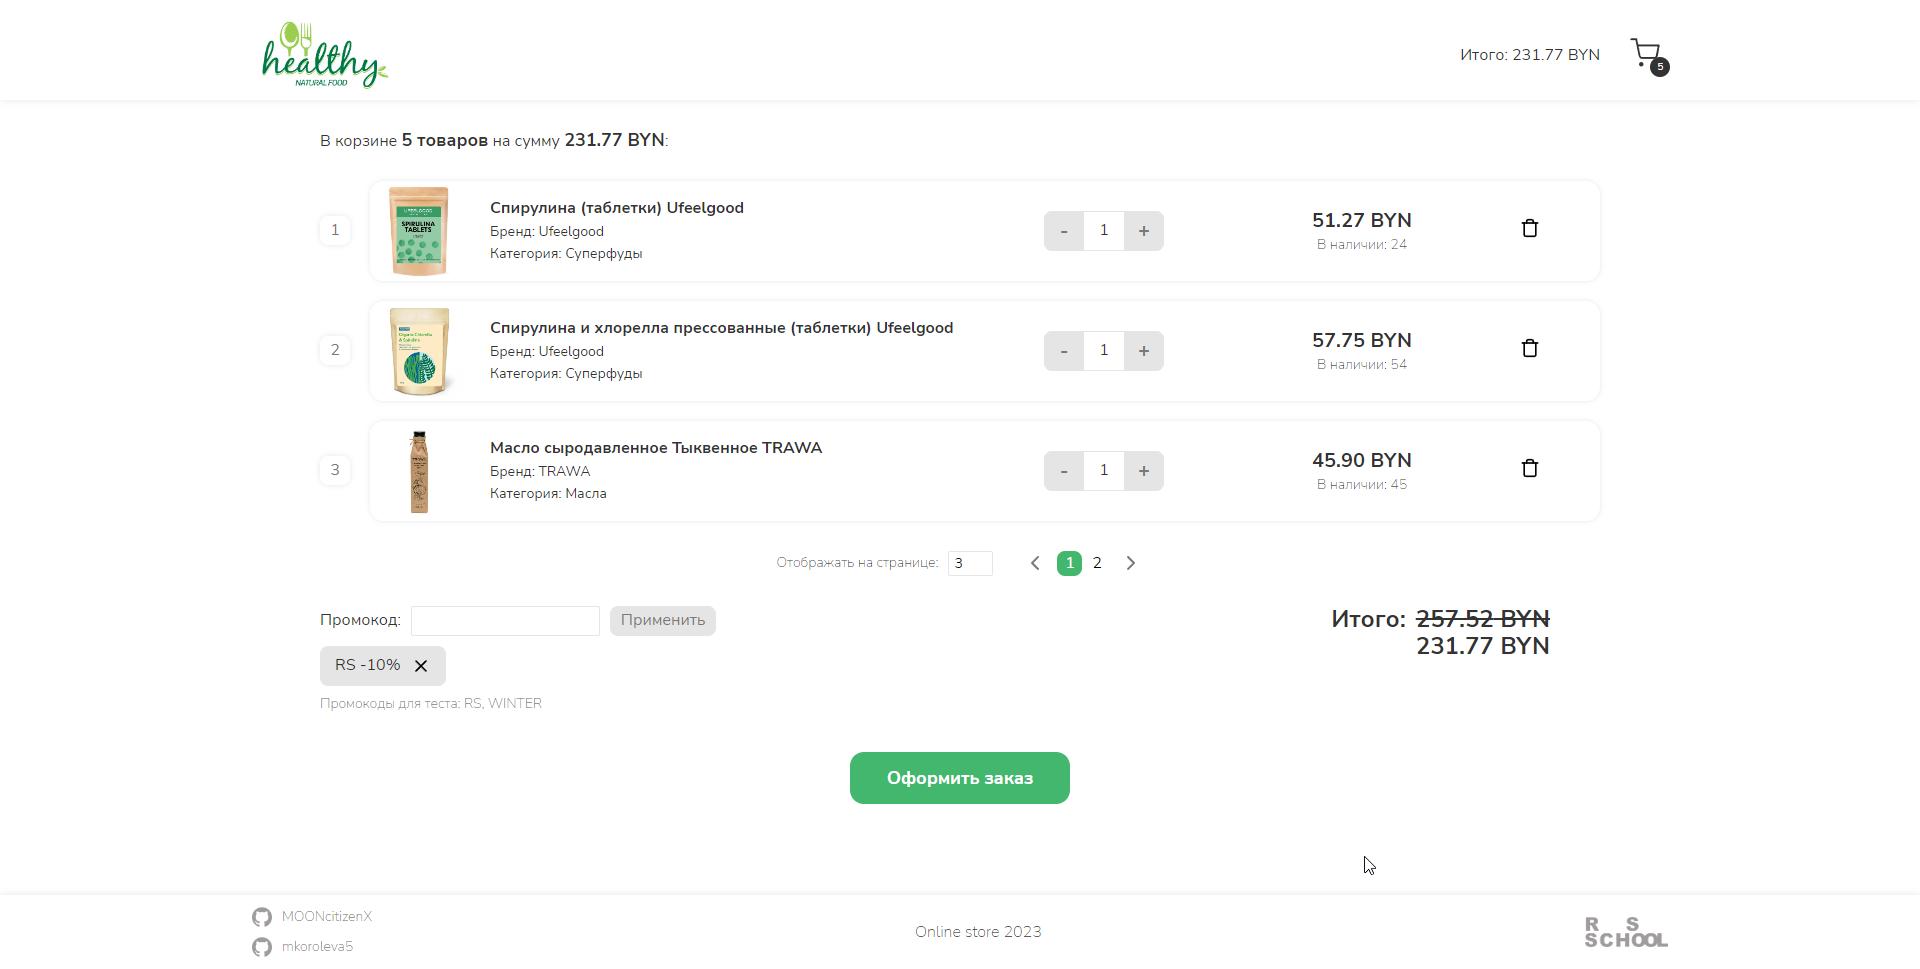Screen dimensions: 1920x969
Task: Go to previous page arrow in pagination
Action: [x=1035, y=563]
